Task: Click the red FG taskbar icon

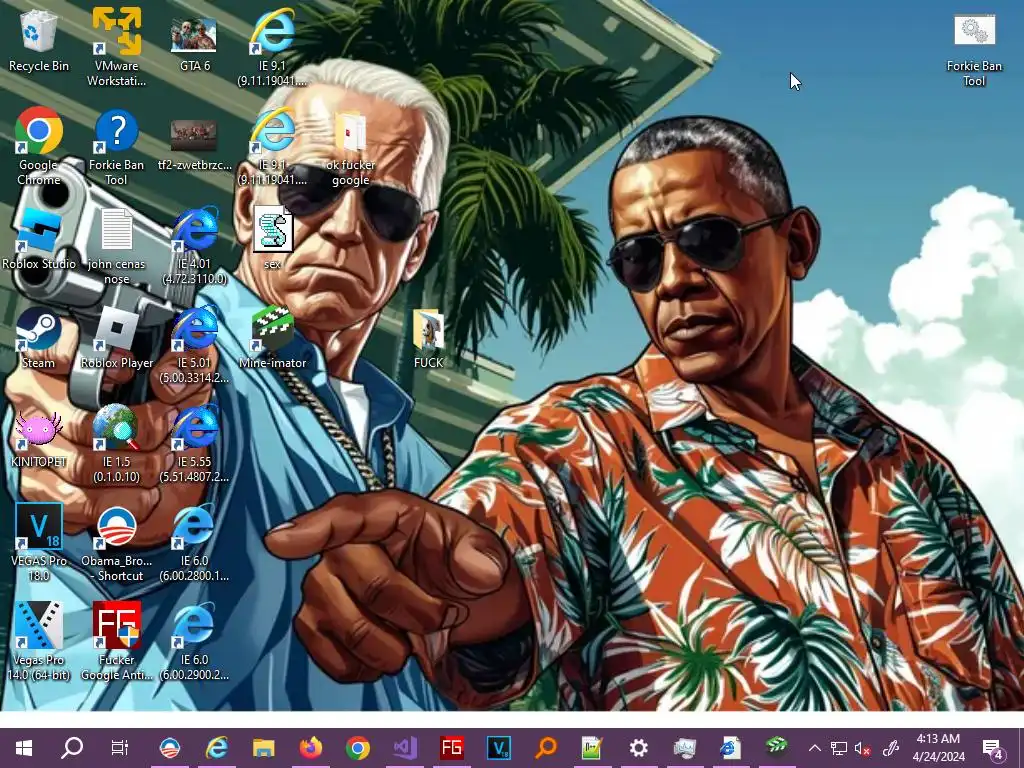Action: (x=452, y=748)
